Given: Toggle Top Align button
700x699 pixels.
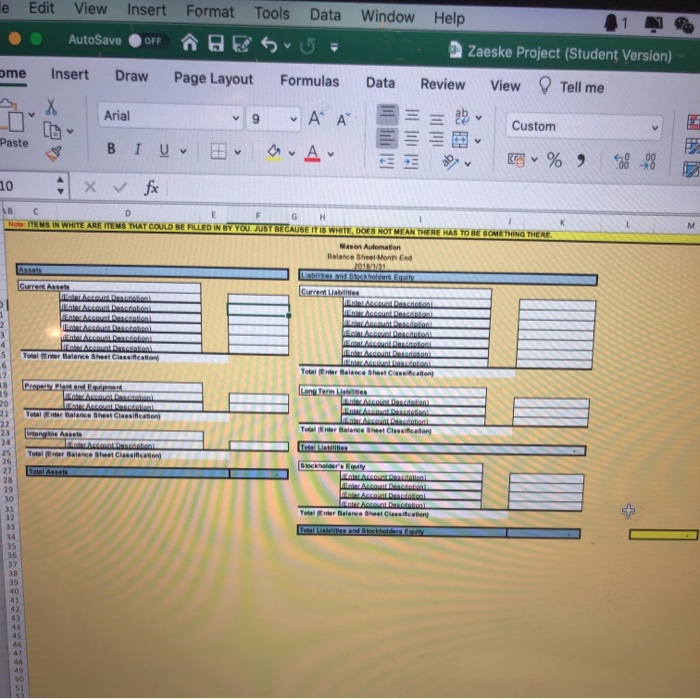Looking at the screenshot, I should click(387, 114).
